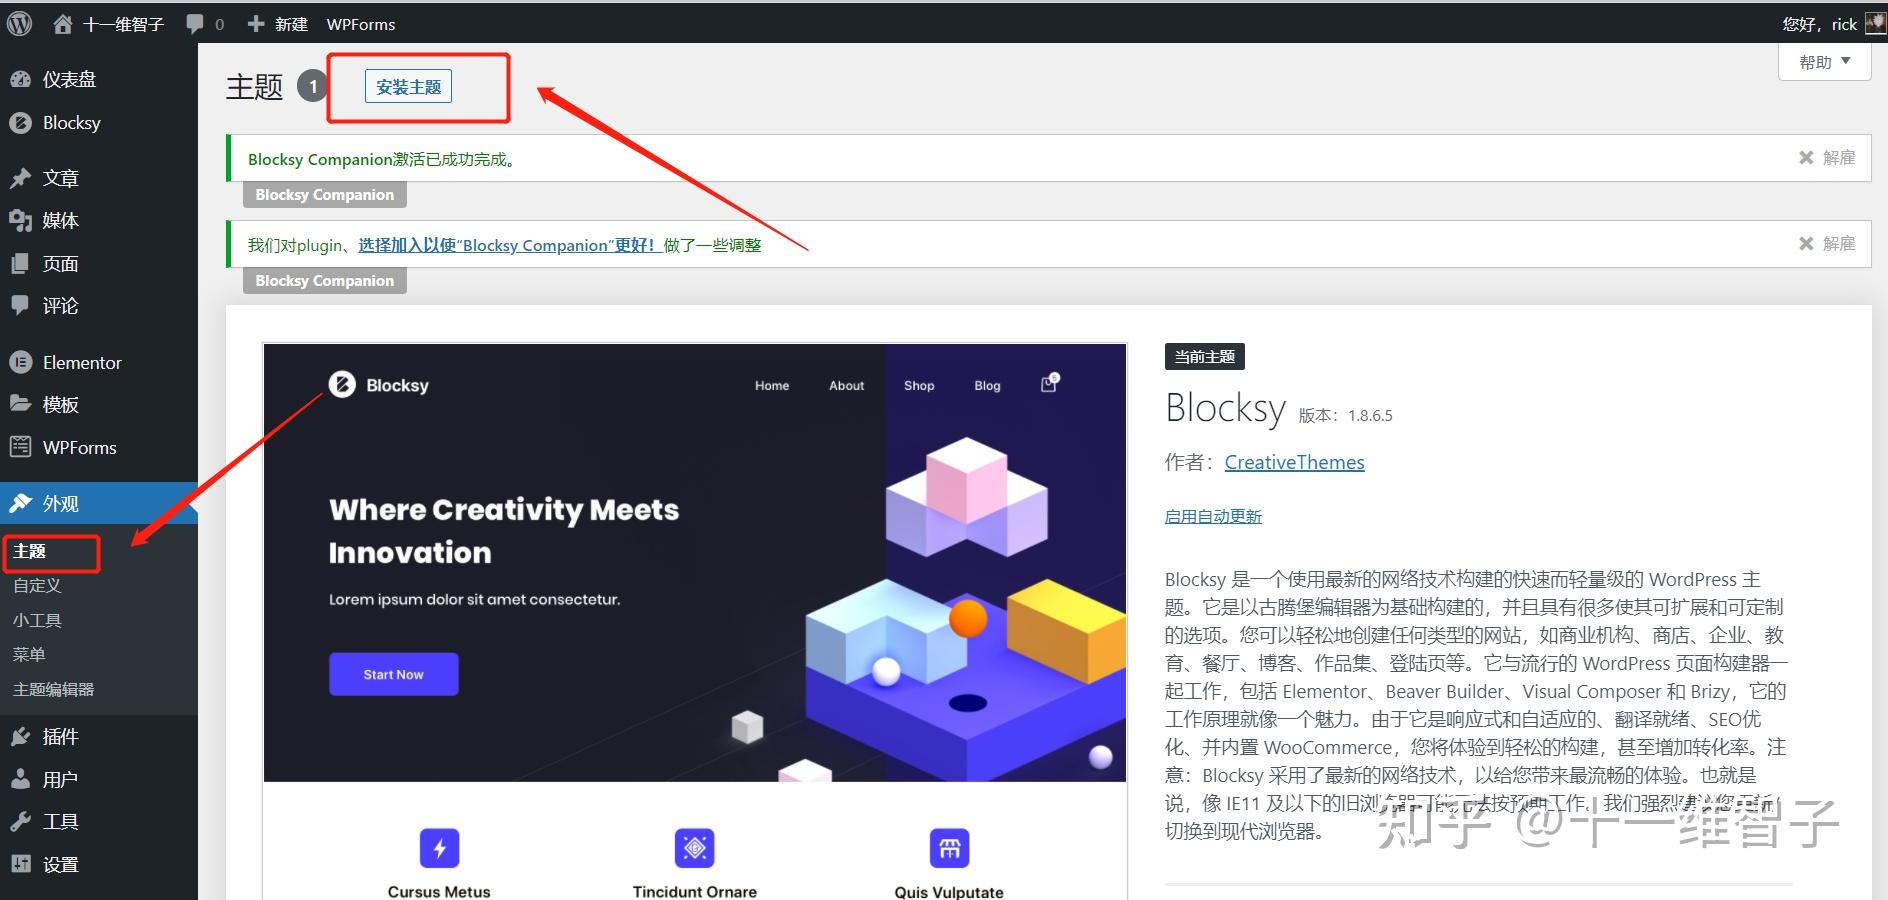Viewport: 1888px width, 900px height.
Task: Click the plus icon for 新建
Action: tap(256, 24)
